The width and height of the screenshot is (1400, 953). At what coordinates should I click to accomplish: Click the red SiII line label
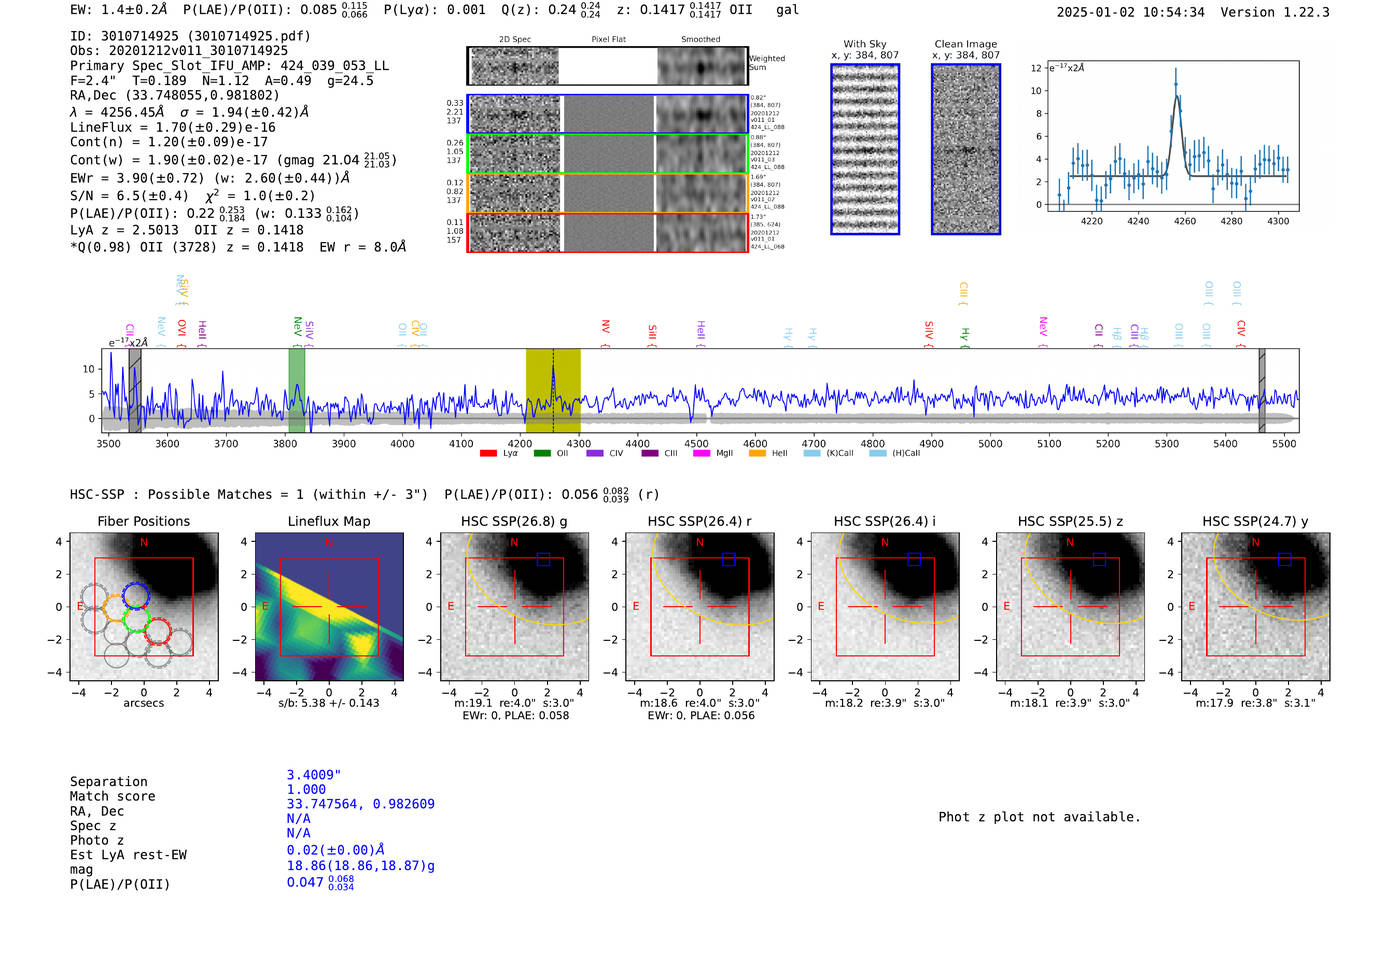(652, 335)
